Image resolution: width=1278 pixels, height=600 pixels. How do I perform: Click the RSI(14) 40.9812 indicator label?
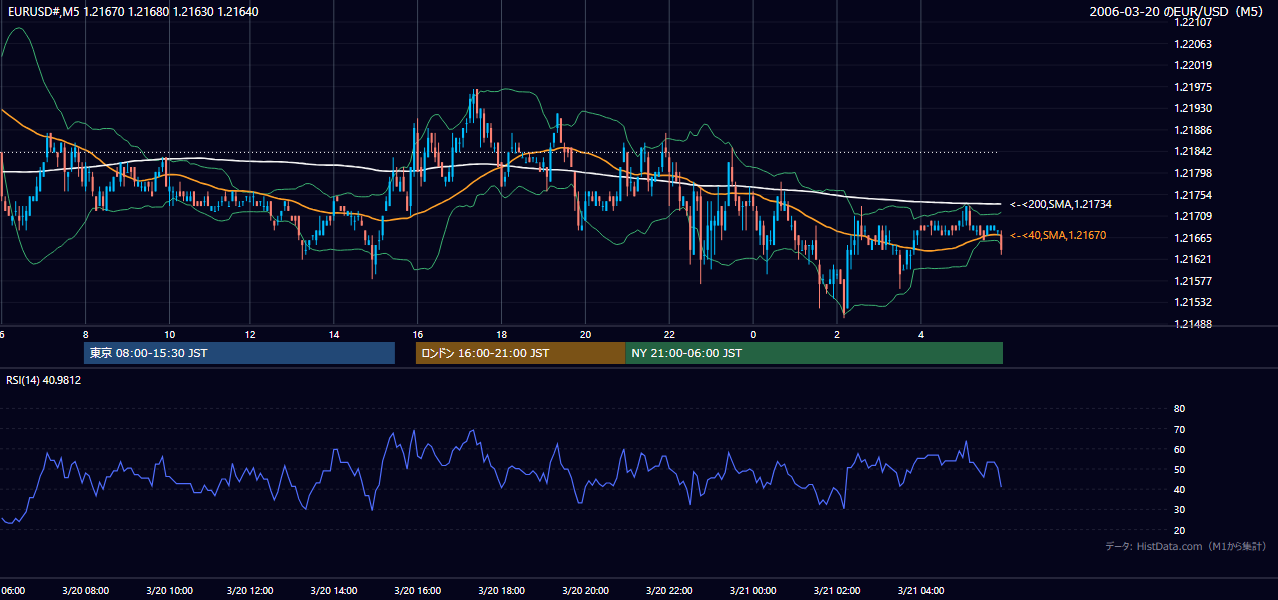[44, 380]
